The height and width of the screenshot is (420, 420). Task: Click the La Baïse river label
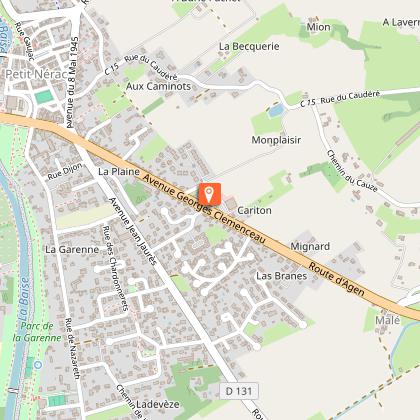[x=24, y=299]
